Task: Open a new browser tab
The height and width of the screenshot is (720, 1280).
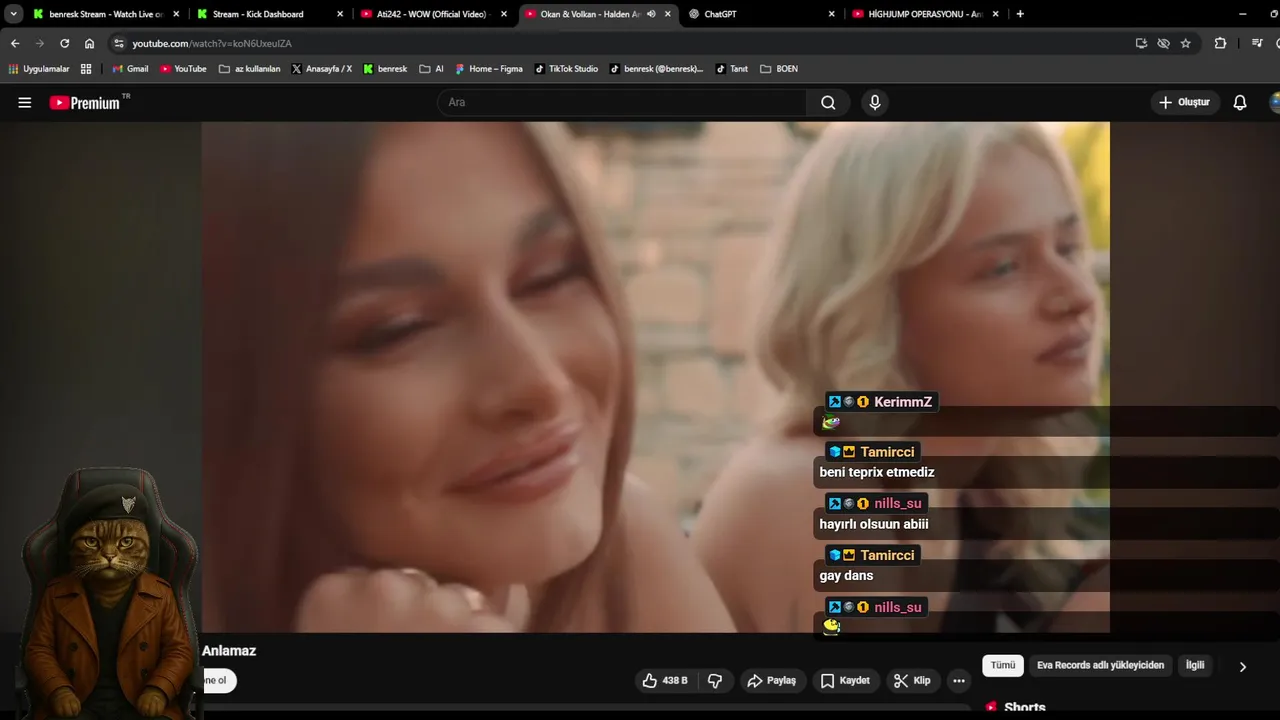Action: [x=1020, y=14]
